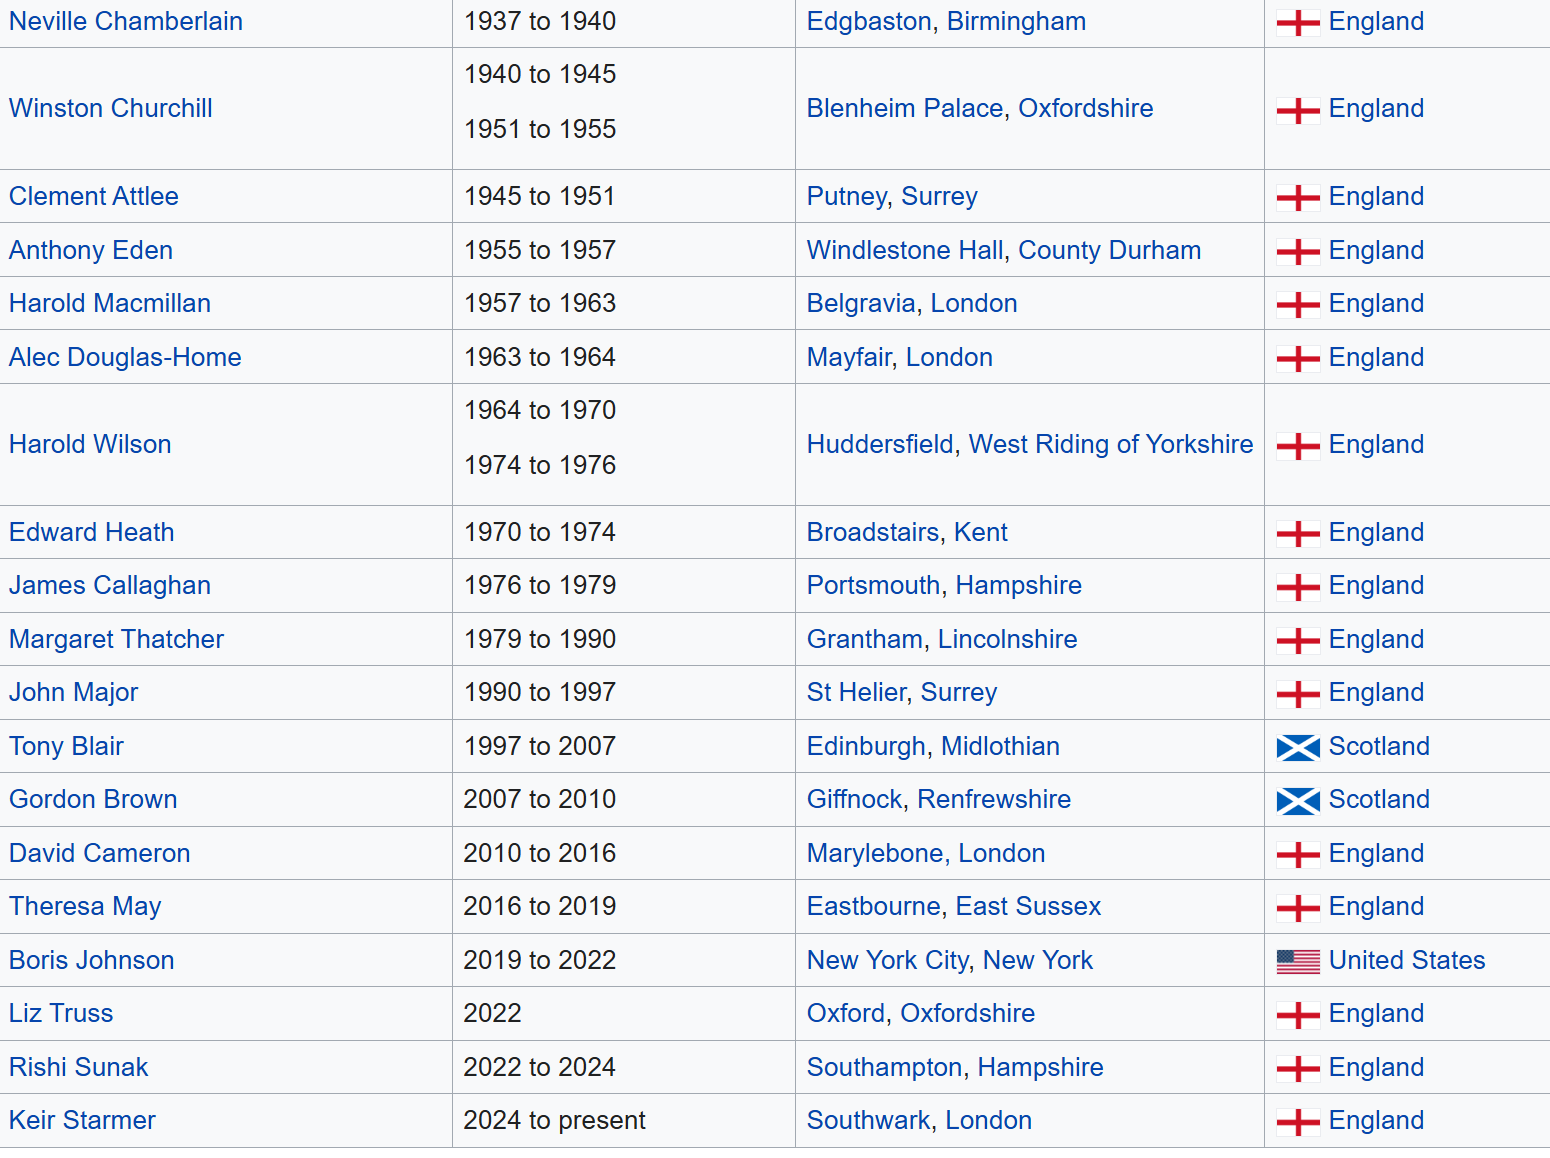Click the England flag in Liz Truss's row
The image size is (1550, 1158).
(1298, 1015)
